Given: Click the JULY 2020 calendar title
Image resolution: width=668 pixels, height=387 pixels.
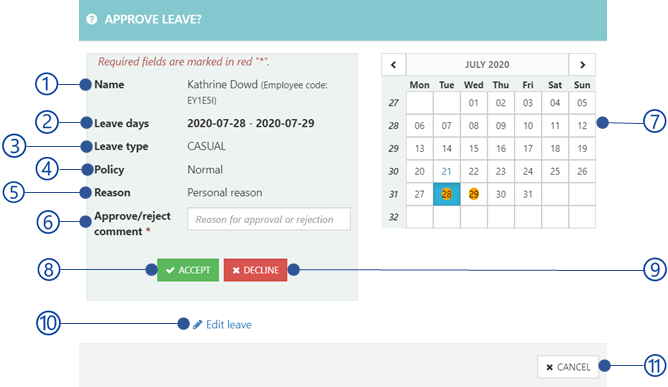Looking at the screenshot, I should pos(487,65).
